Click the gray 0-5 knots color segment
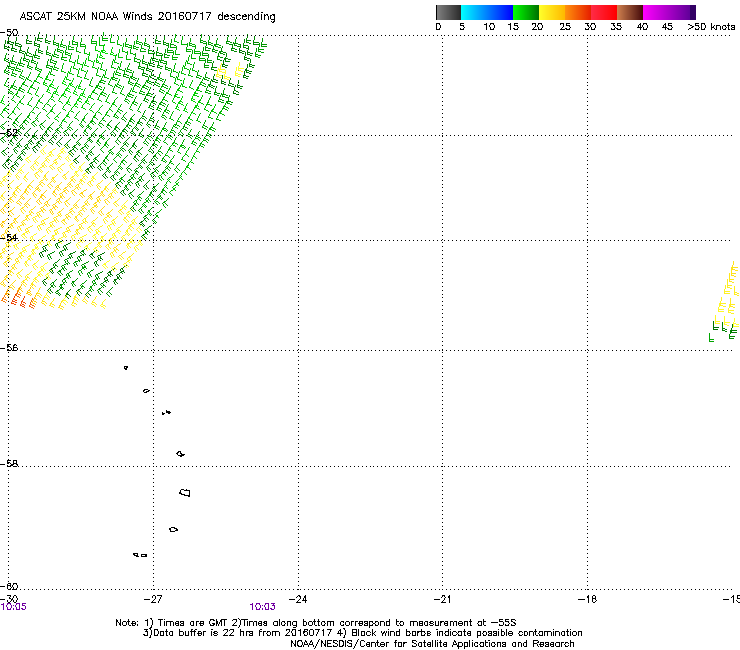 [x=448, y=12]
